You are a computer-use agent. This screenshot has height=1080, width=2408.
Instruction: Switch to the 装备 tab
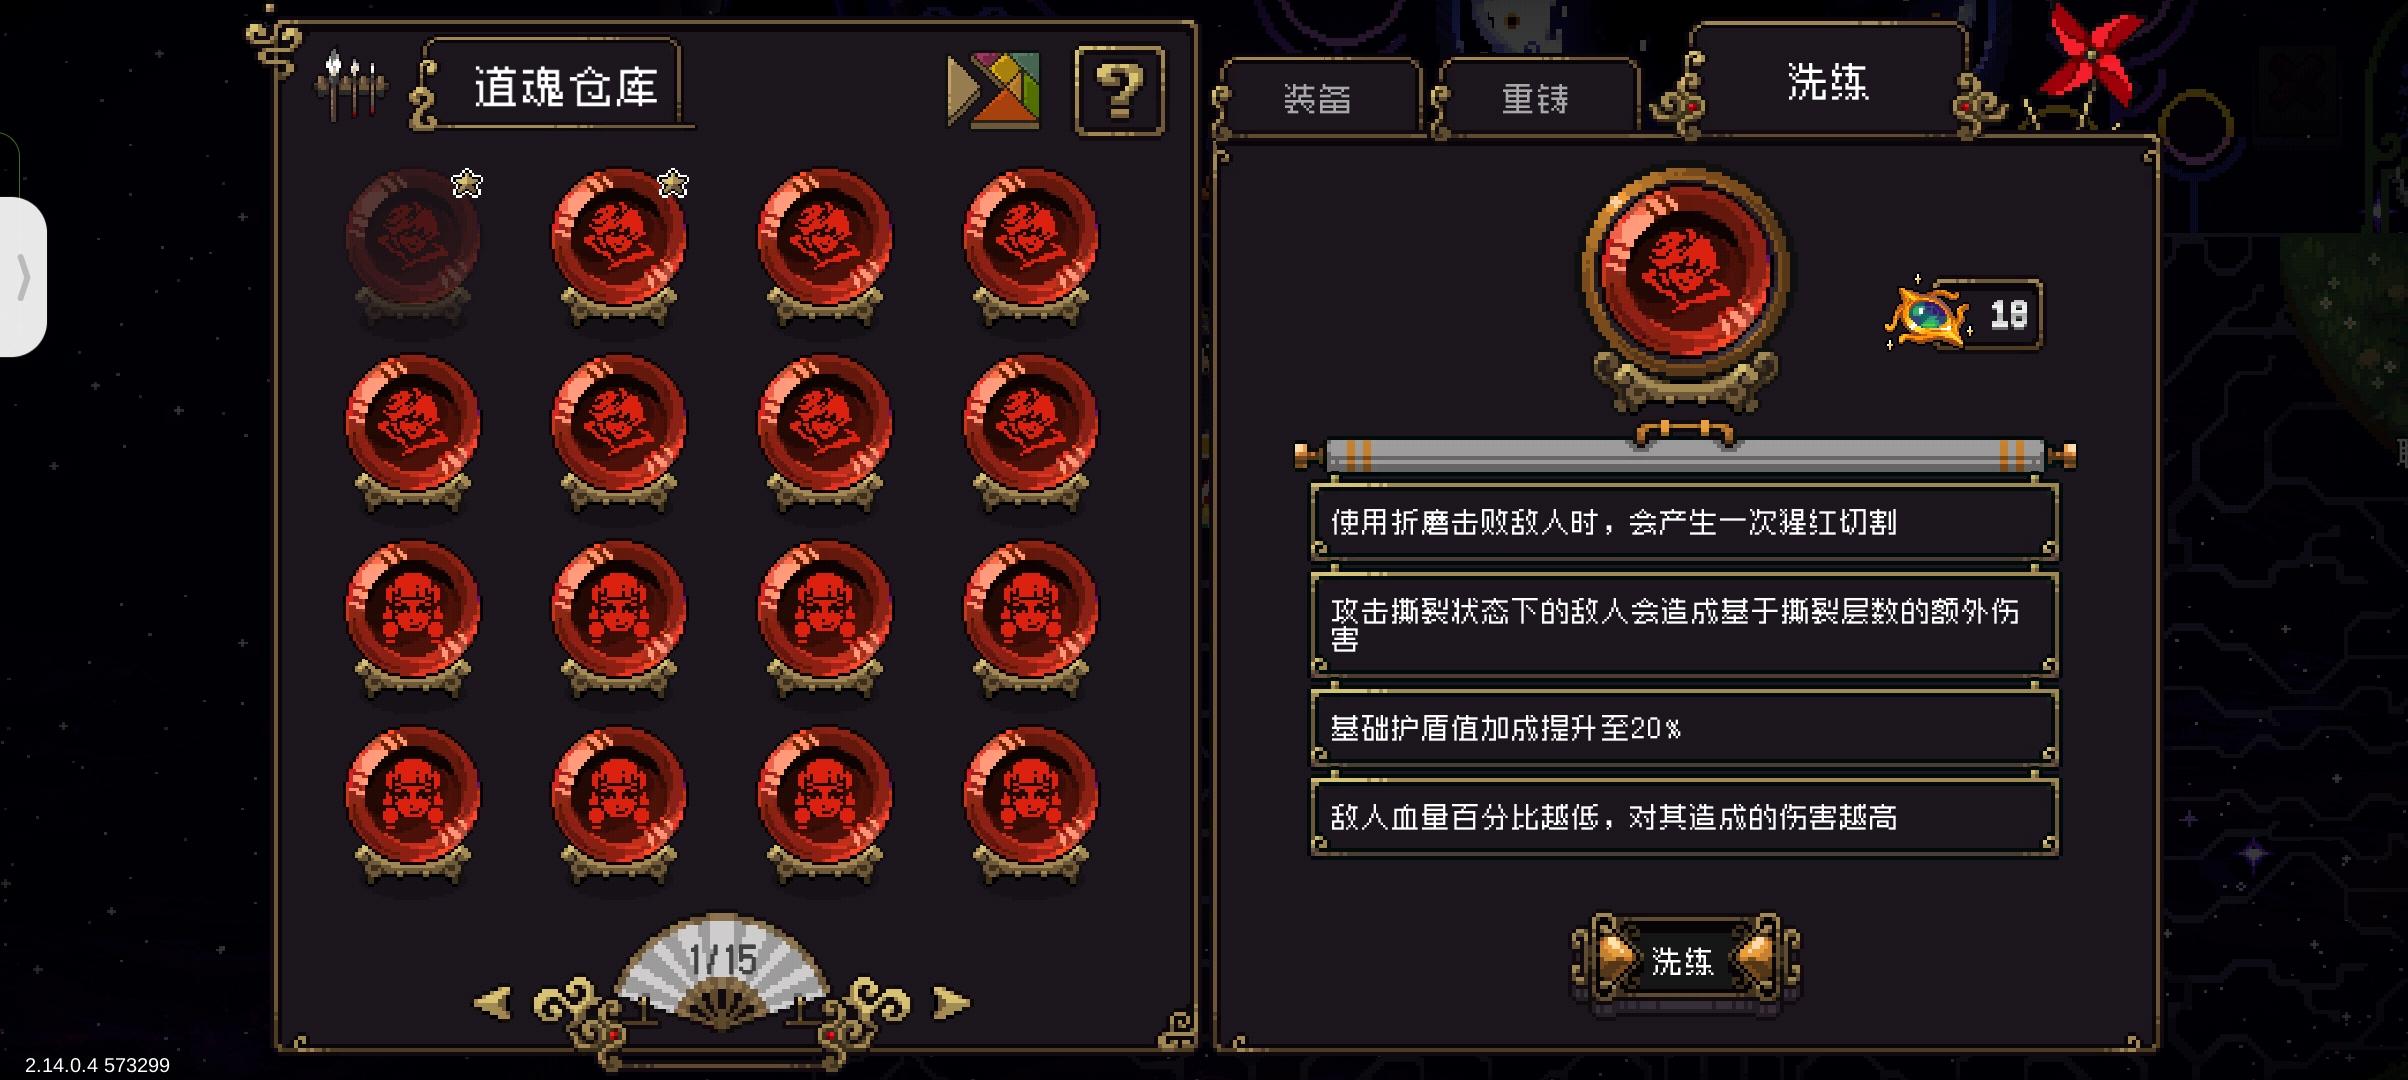(1316, 98)
